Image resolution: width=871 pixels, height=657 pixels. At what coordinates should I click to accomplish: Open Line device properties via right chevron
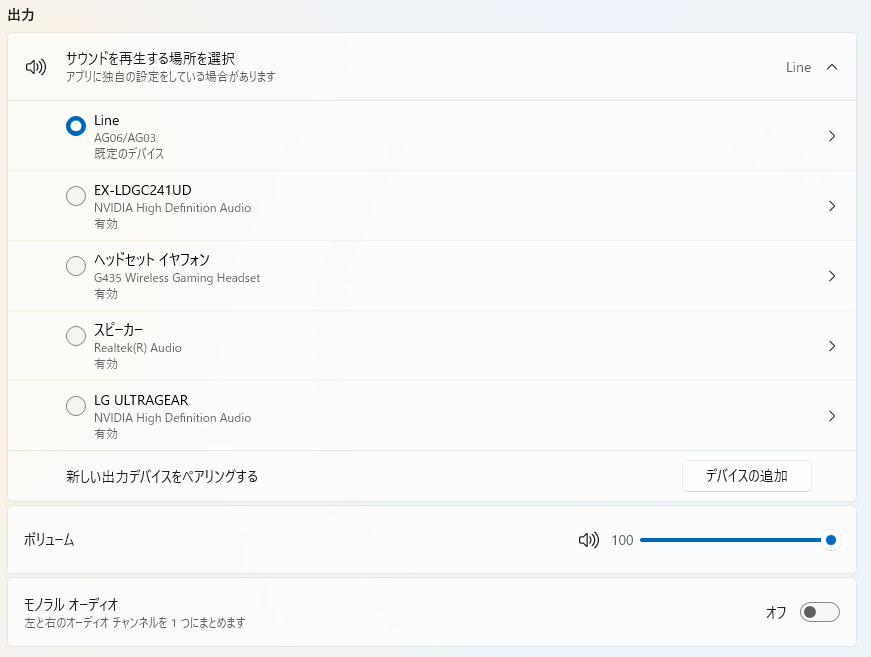pos(831,136)
